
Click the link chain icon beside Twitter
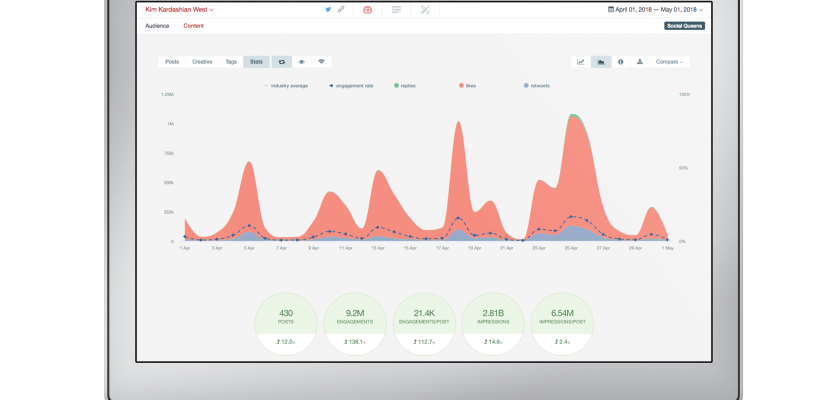tap(341, 9)
